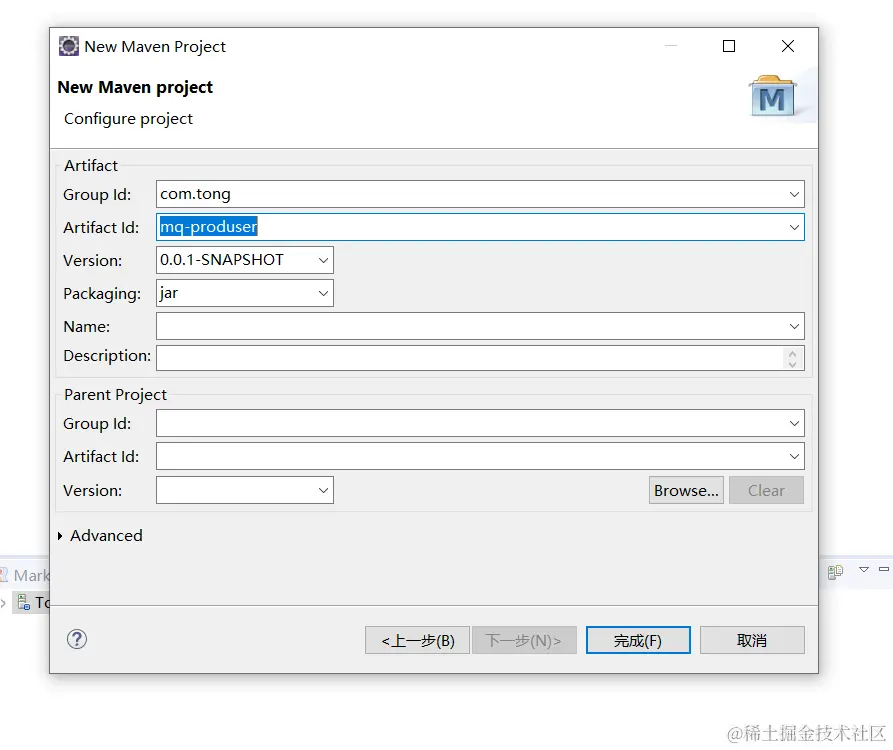Go back with the <上一步(B) button
893x750 pixels.
click(417, 640)
